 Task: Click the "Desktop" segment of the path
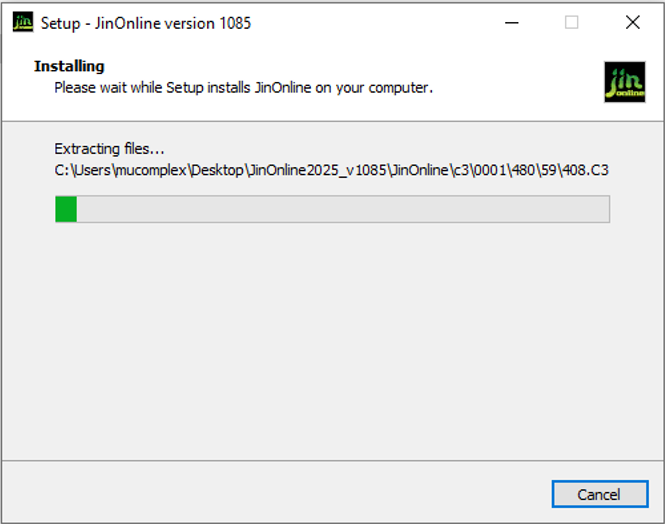(218, 170)
